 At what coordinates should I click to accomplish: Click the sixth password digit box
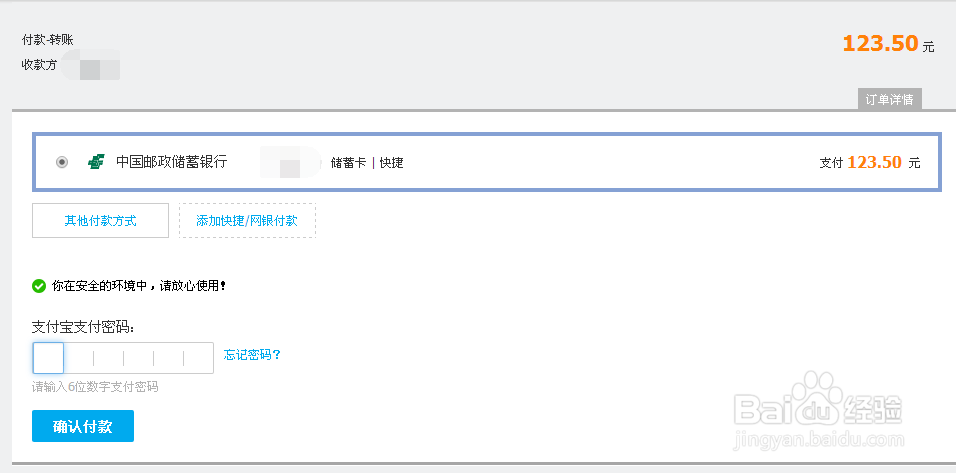(x=199, y=358)
